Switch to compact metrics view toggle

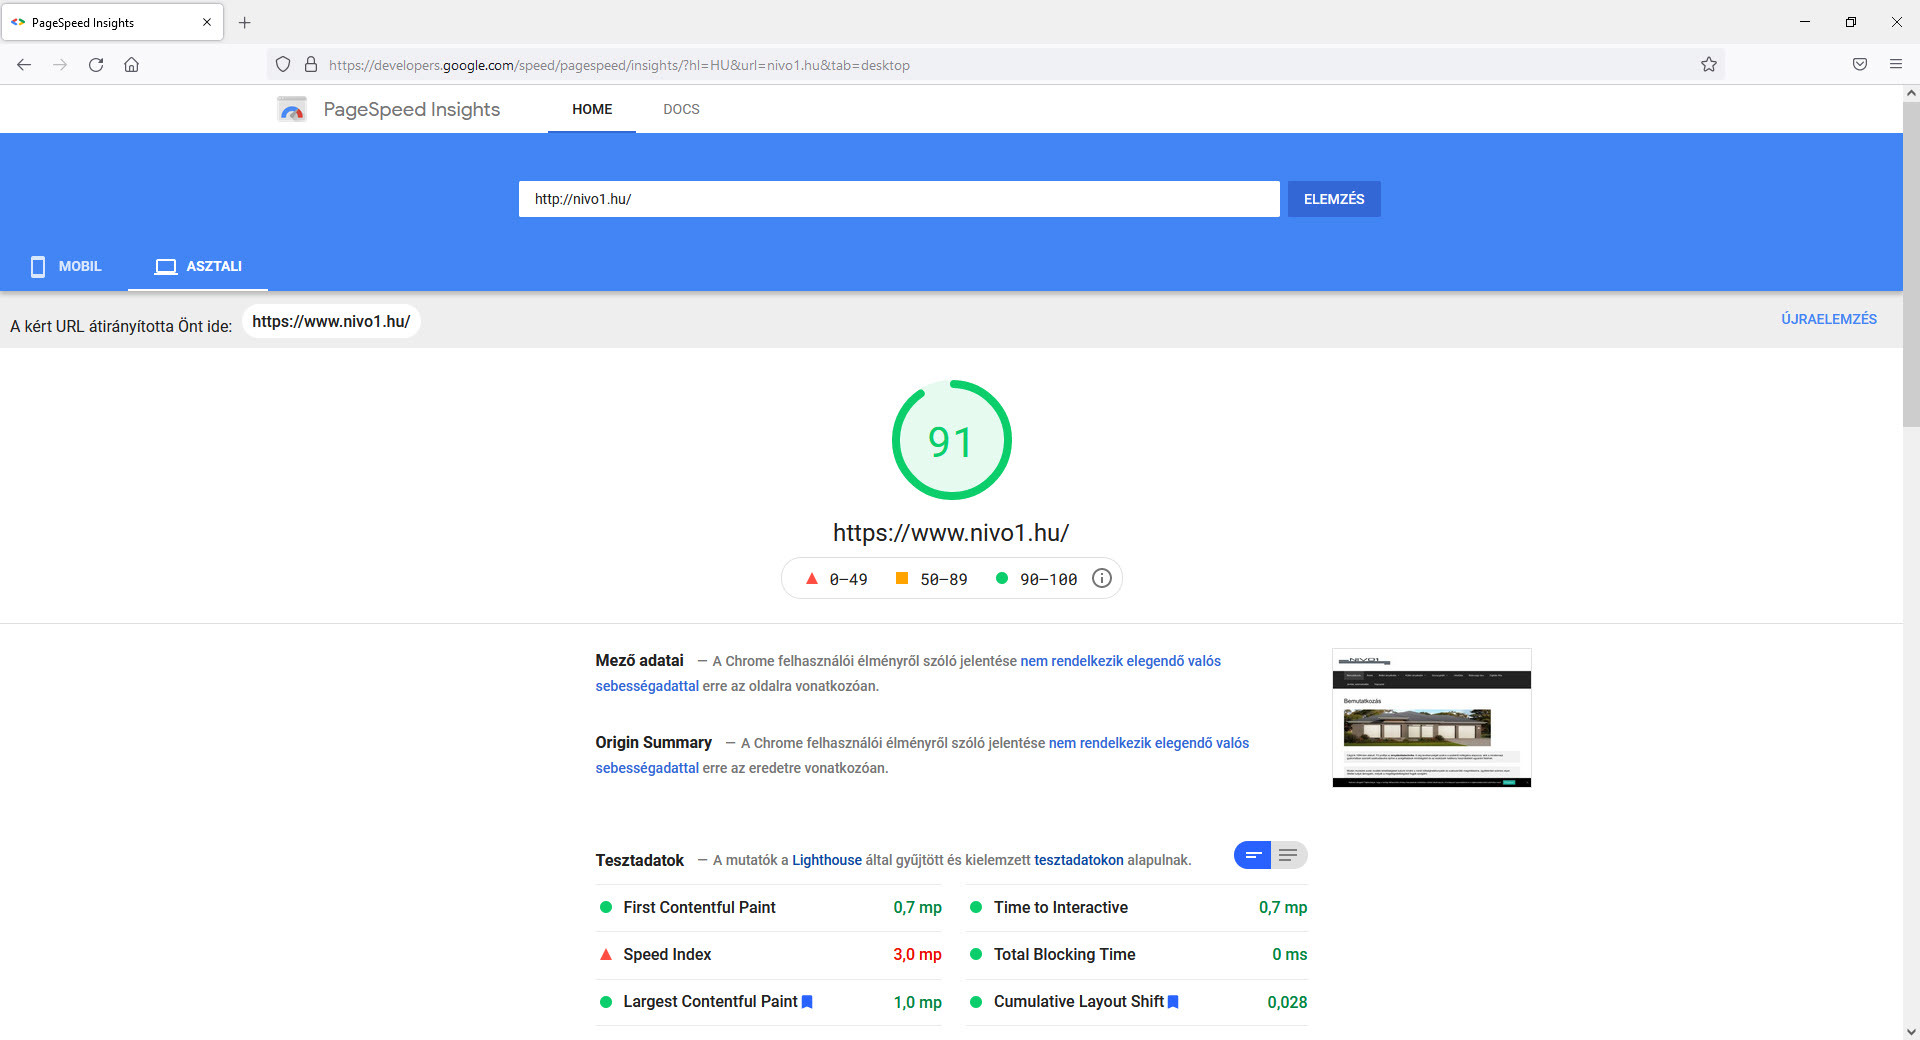pyautogui.click(x=1253, y=855)
